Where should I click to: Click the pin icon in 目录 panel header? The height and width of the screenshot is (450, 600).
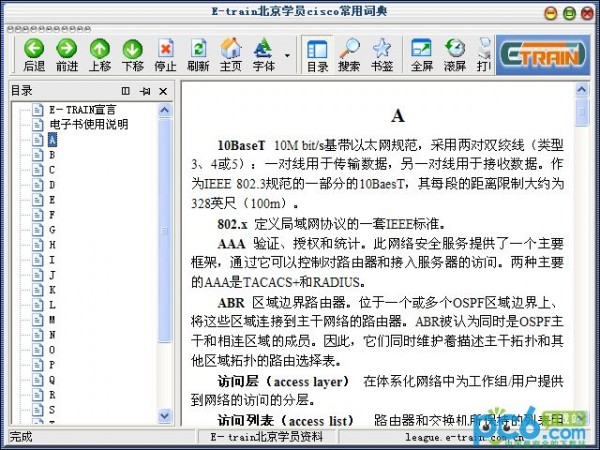pyautogui.click(x=145, y=91)
